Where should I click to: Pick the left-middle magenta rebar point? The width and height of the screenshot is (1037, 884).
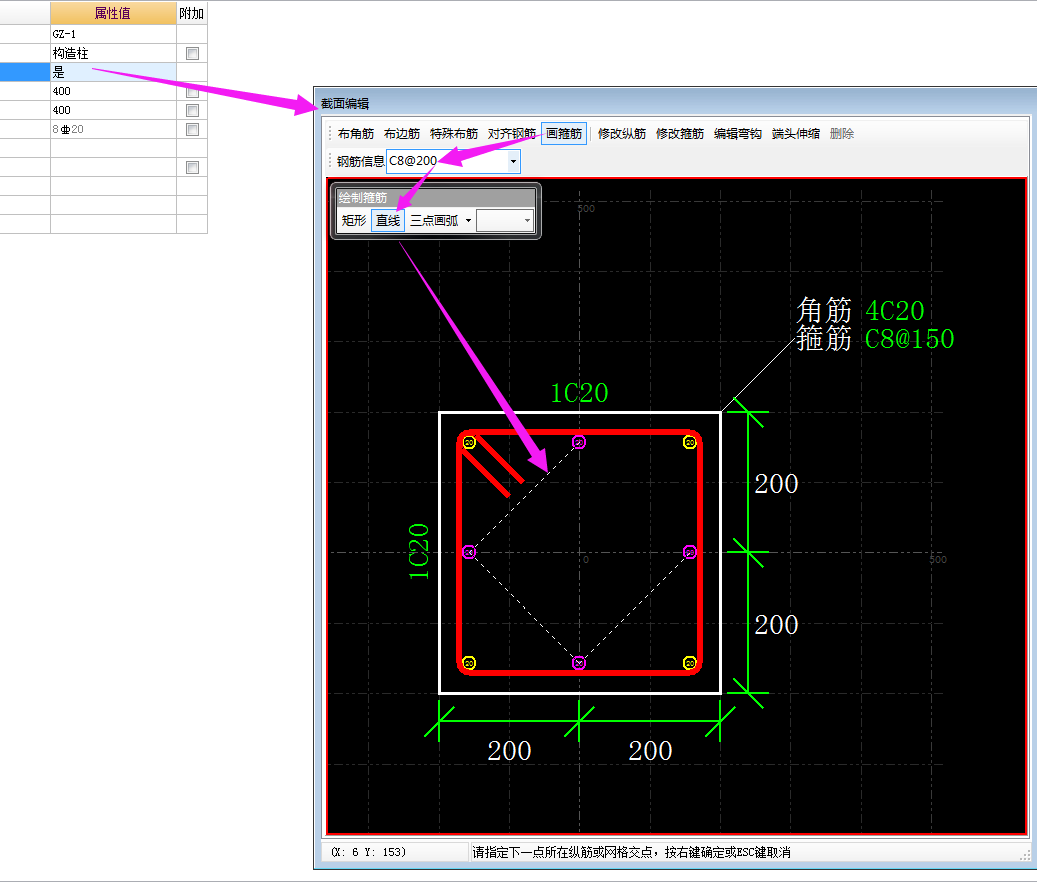pyautogui.click(x=469, y=552)
